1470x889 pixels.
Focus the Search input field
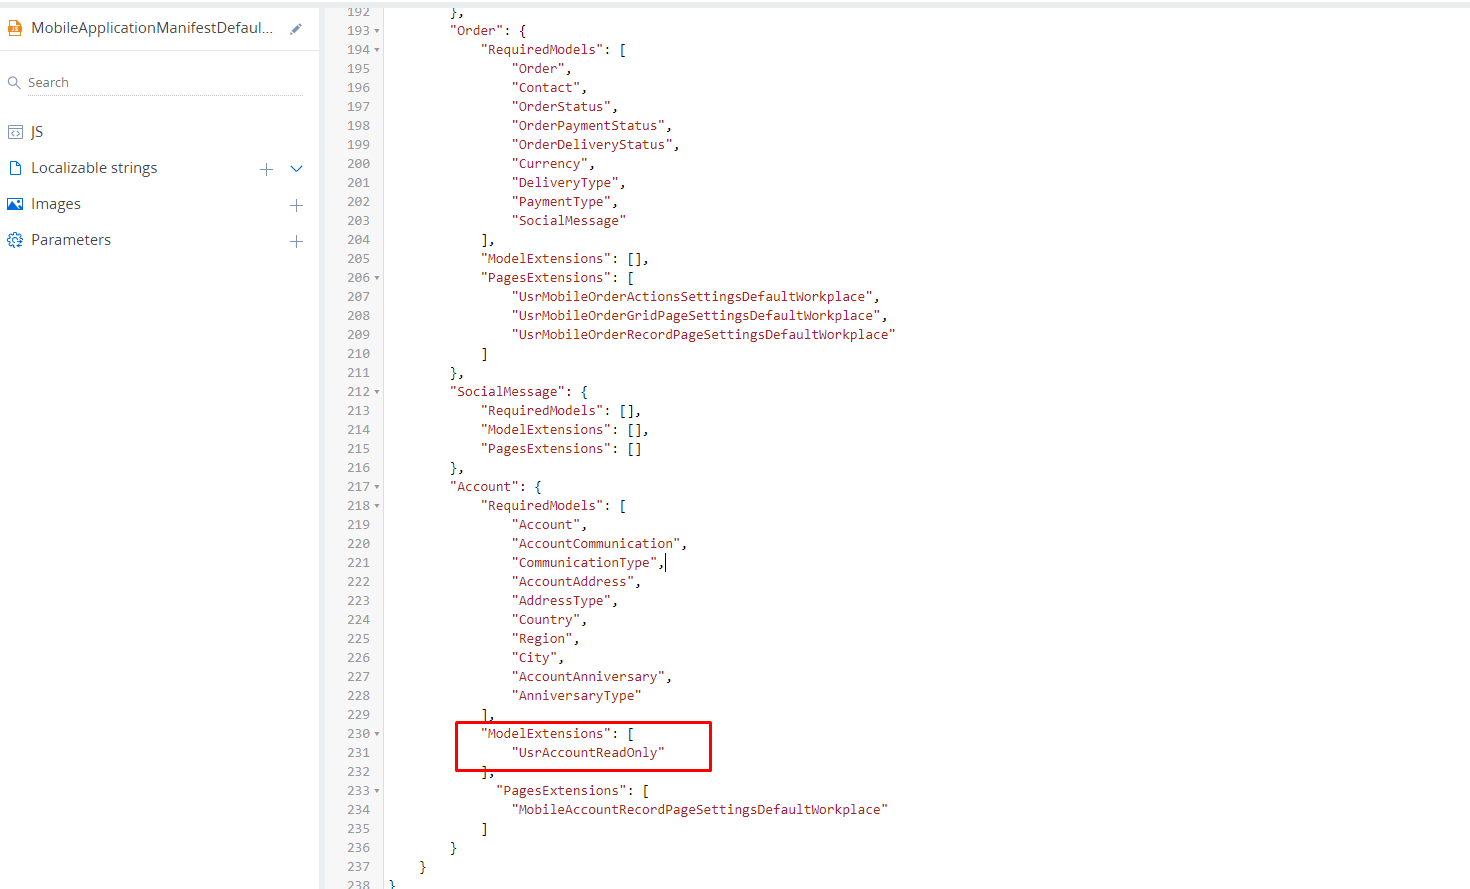point(165,83)
